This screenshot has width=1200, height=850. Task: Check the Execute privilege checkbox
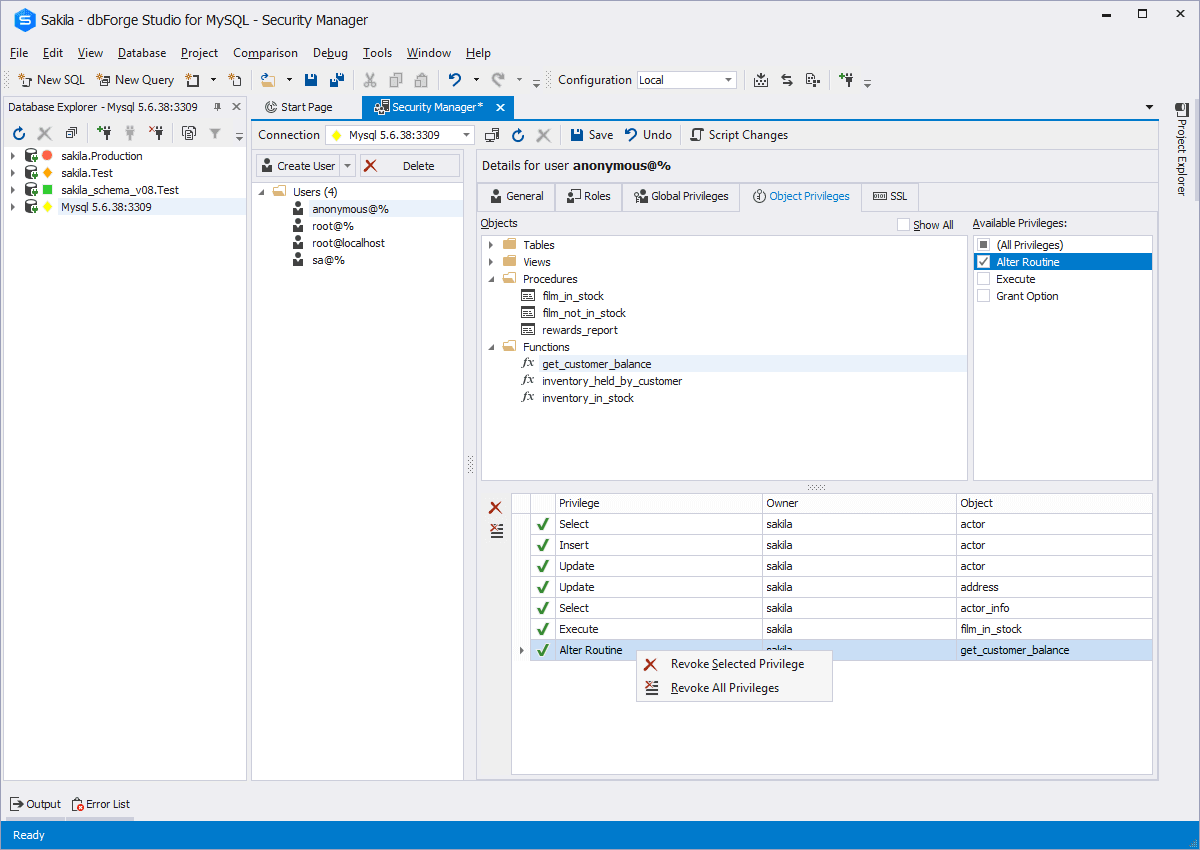983,279
